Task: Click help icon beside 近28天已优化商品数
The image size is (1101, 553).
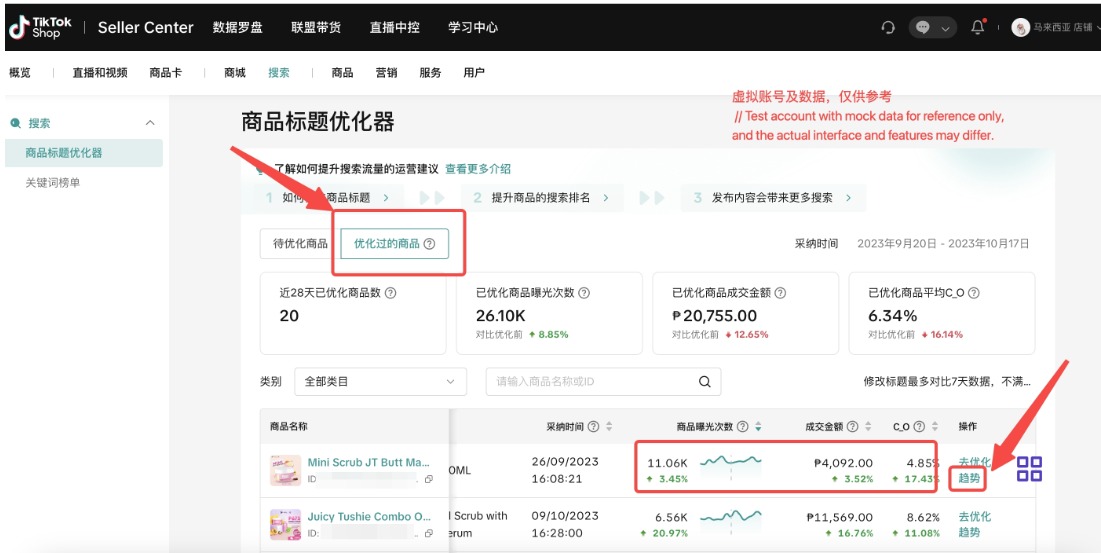Action: pos(391,293)
